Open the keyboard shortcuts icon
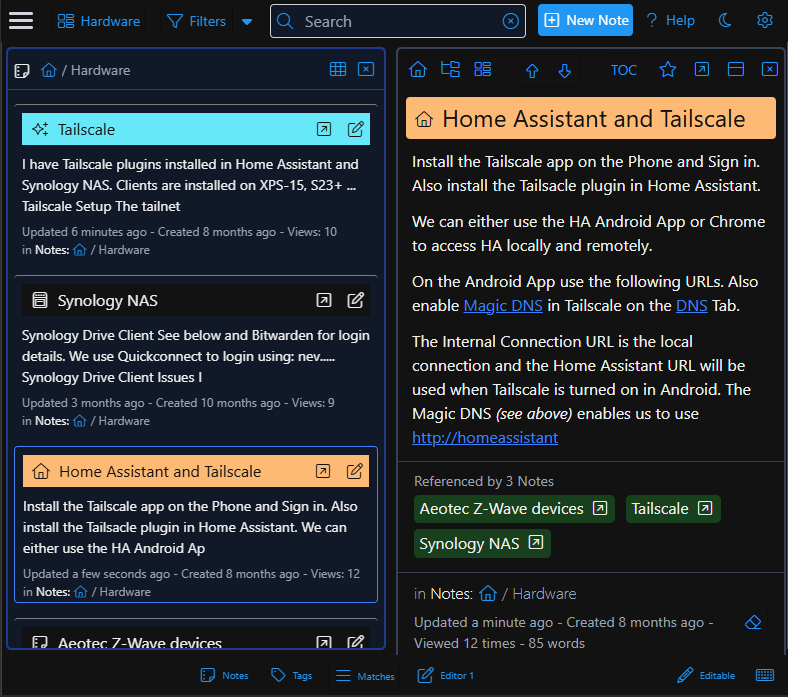 pyautogui.click(x=765, y=675)
